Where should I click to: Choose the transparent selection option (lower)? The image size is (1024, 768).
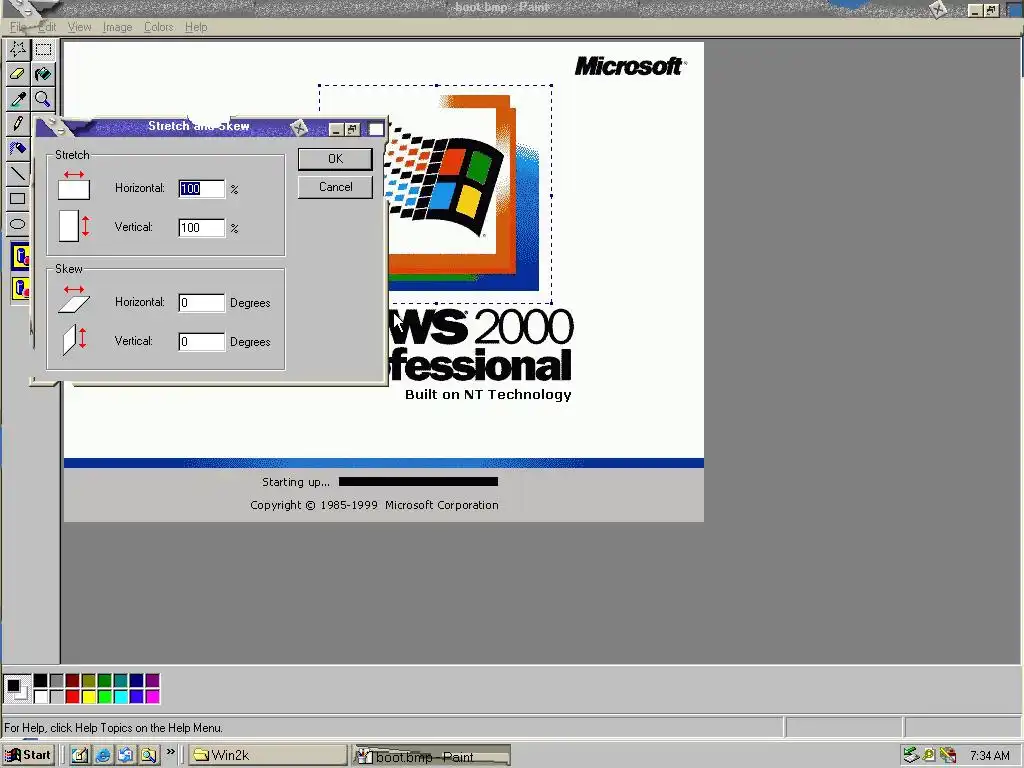click(21, 288)
